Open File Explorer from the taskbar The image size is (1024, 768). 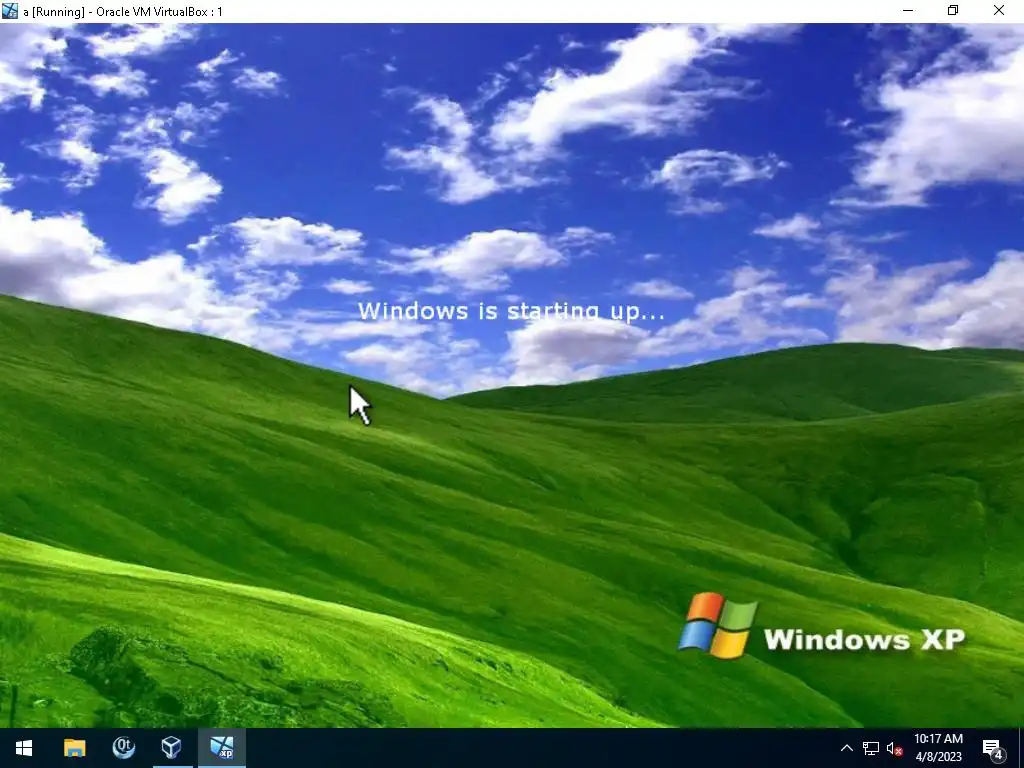coord(74,748)
